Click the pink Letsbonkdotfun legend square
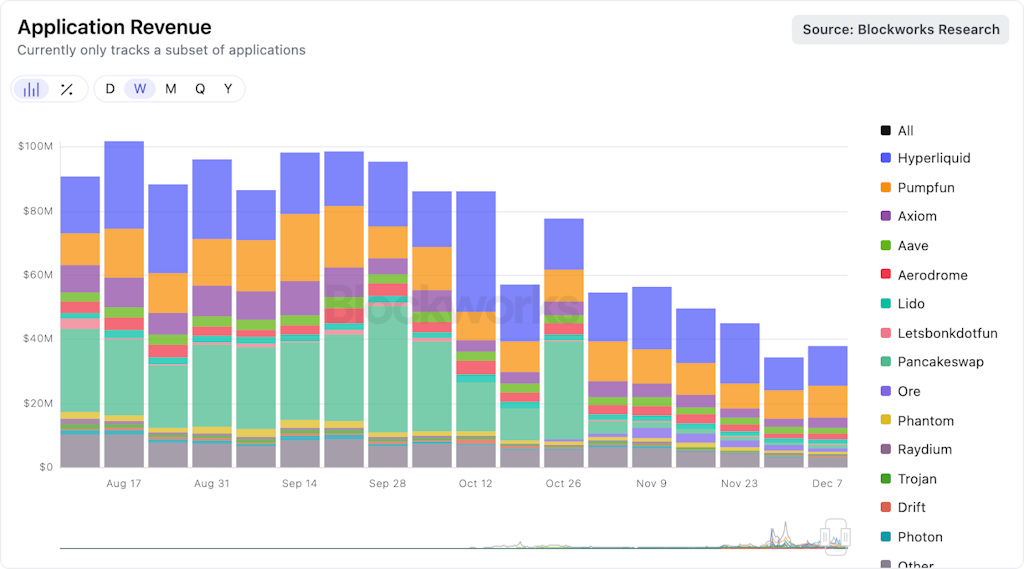The height and width of the screenshot is (569, 1024). (x=886, y=333)
